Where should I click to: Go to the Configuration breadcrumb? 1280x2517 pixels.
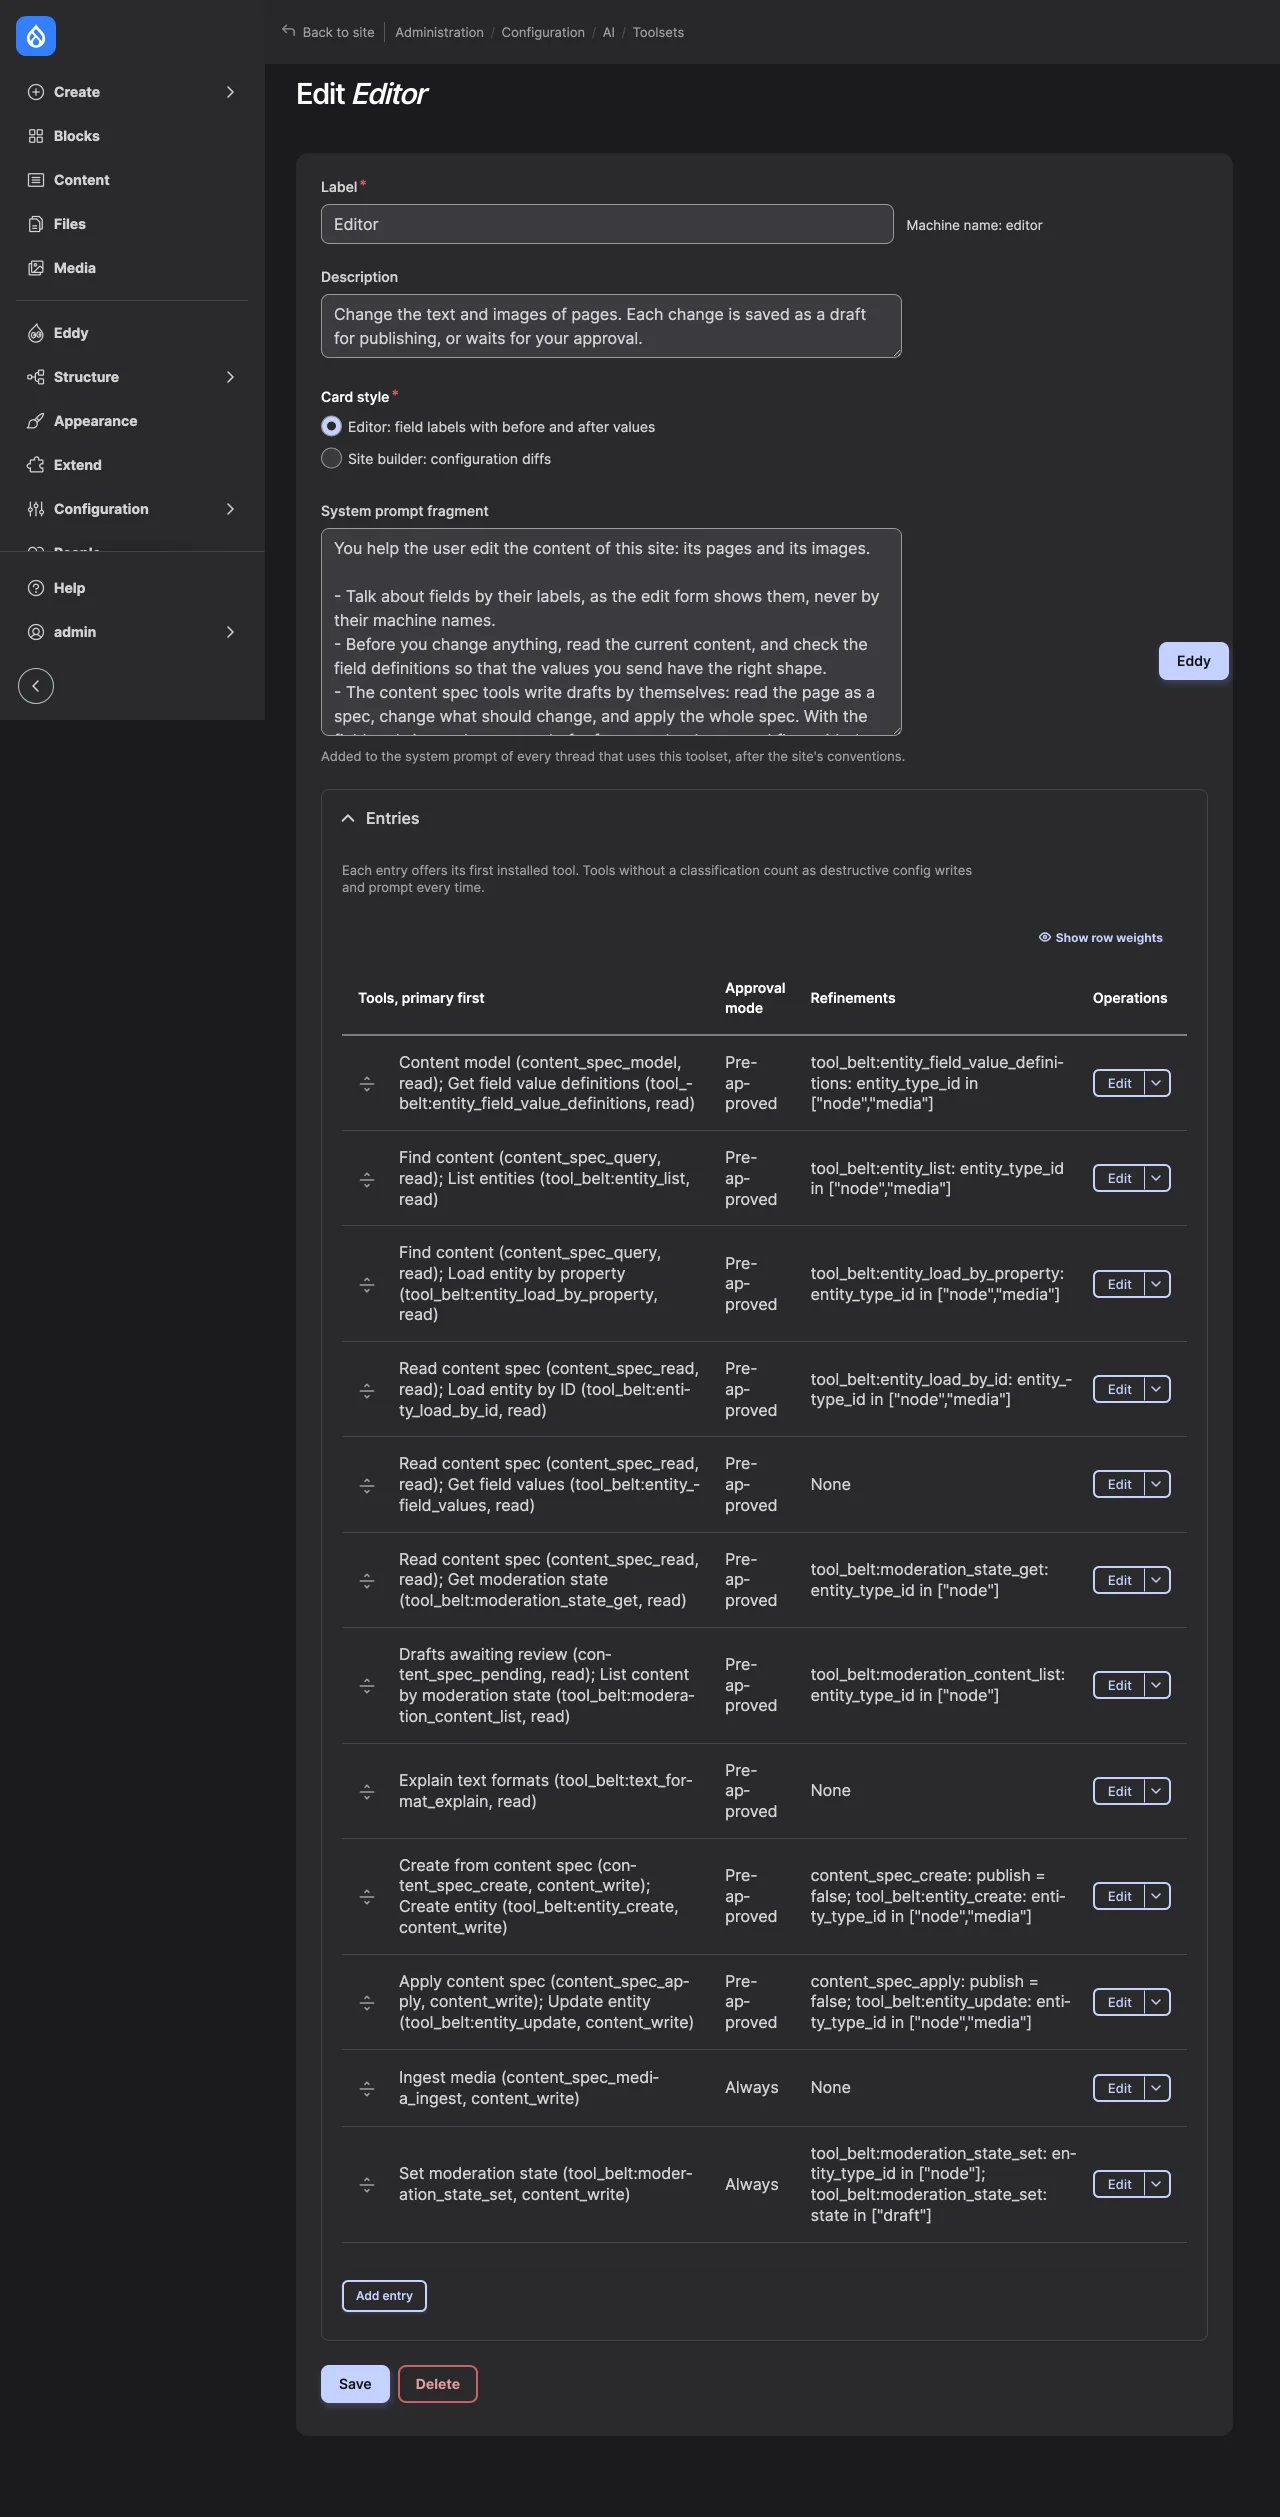[543, 32]
